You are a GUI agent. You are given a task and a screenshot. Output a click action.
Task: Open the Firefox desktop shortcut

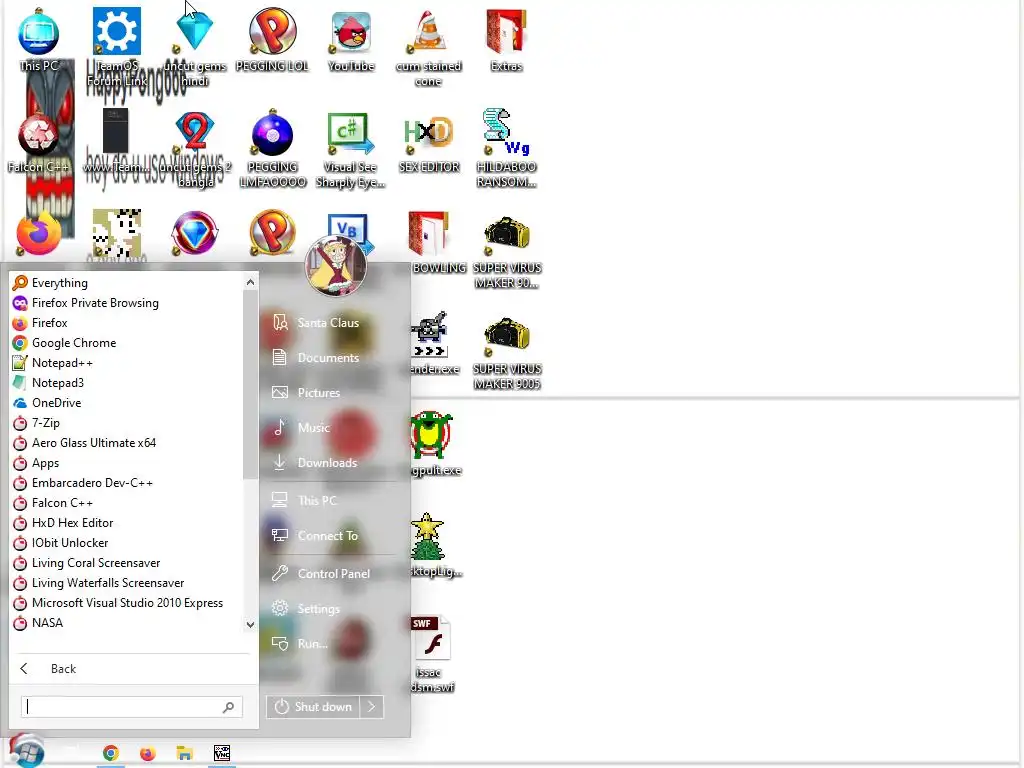pyautogui.click(x=39, y=233)
